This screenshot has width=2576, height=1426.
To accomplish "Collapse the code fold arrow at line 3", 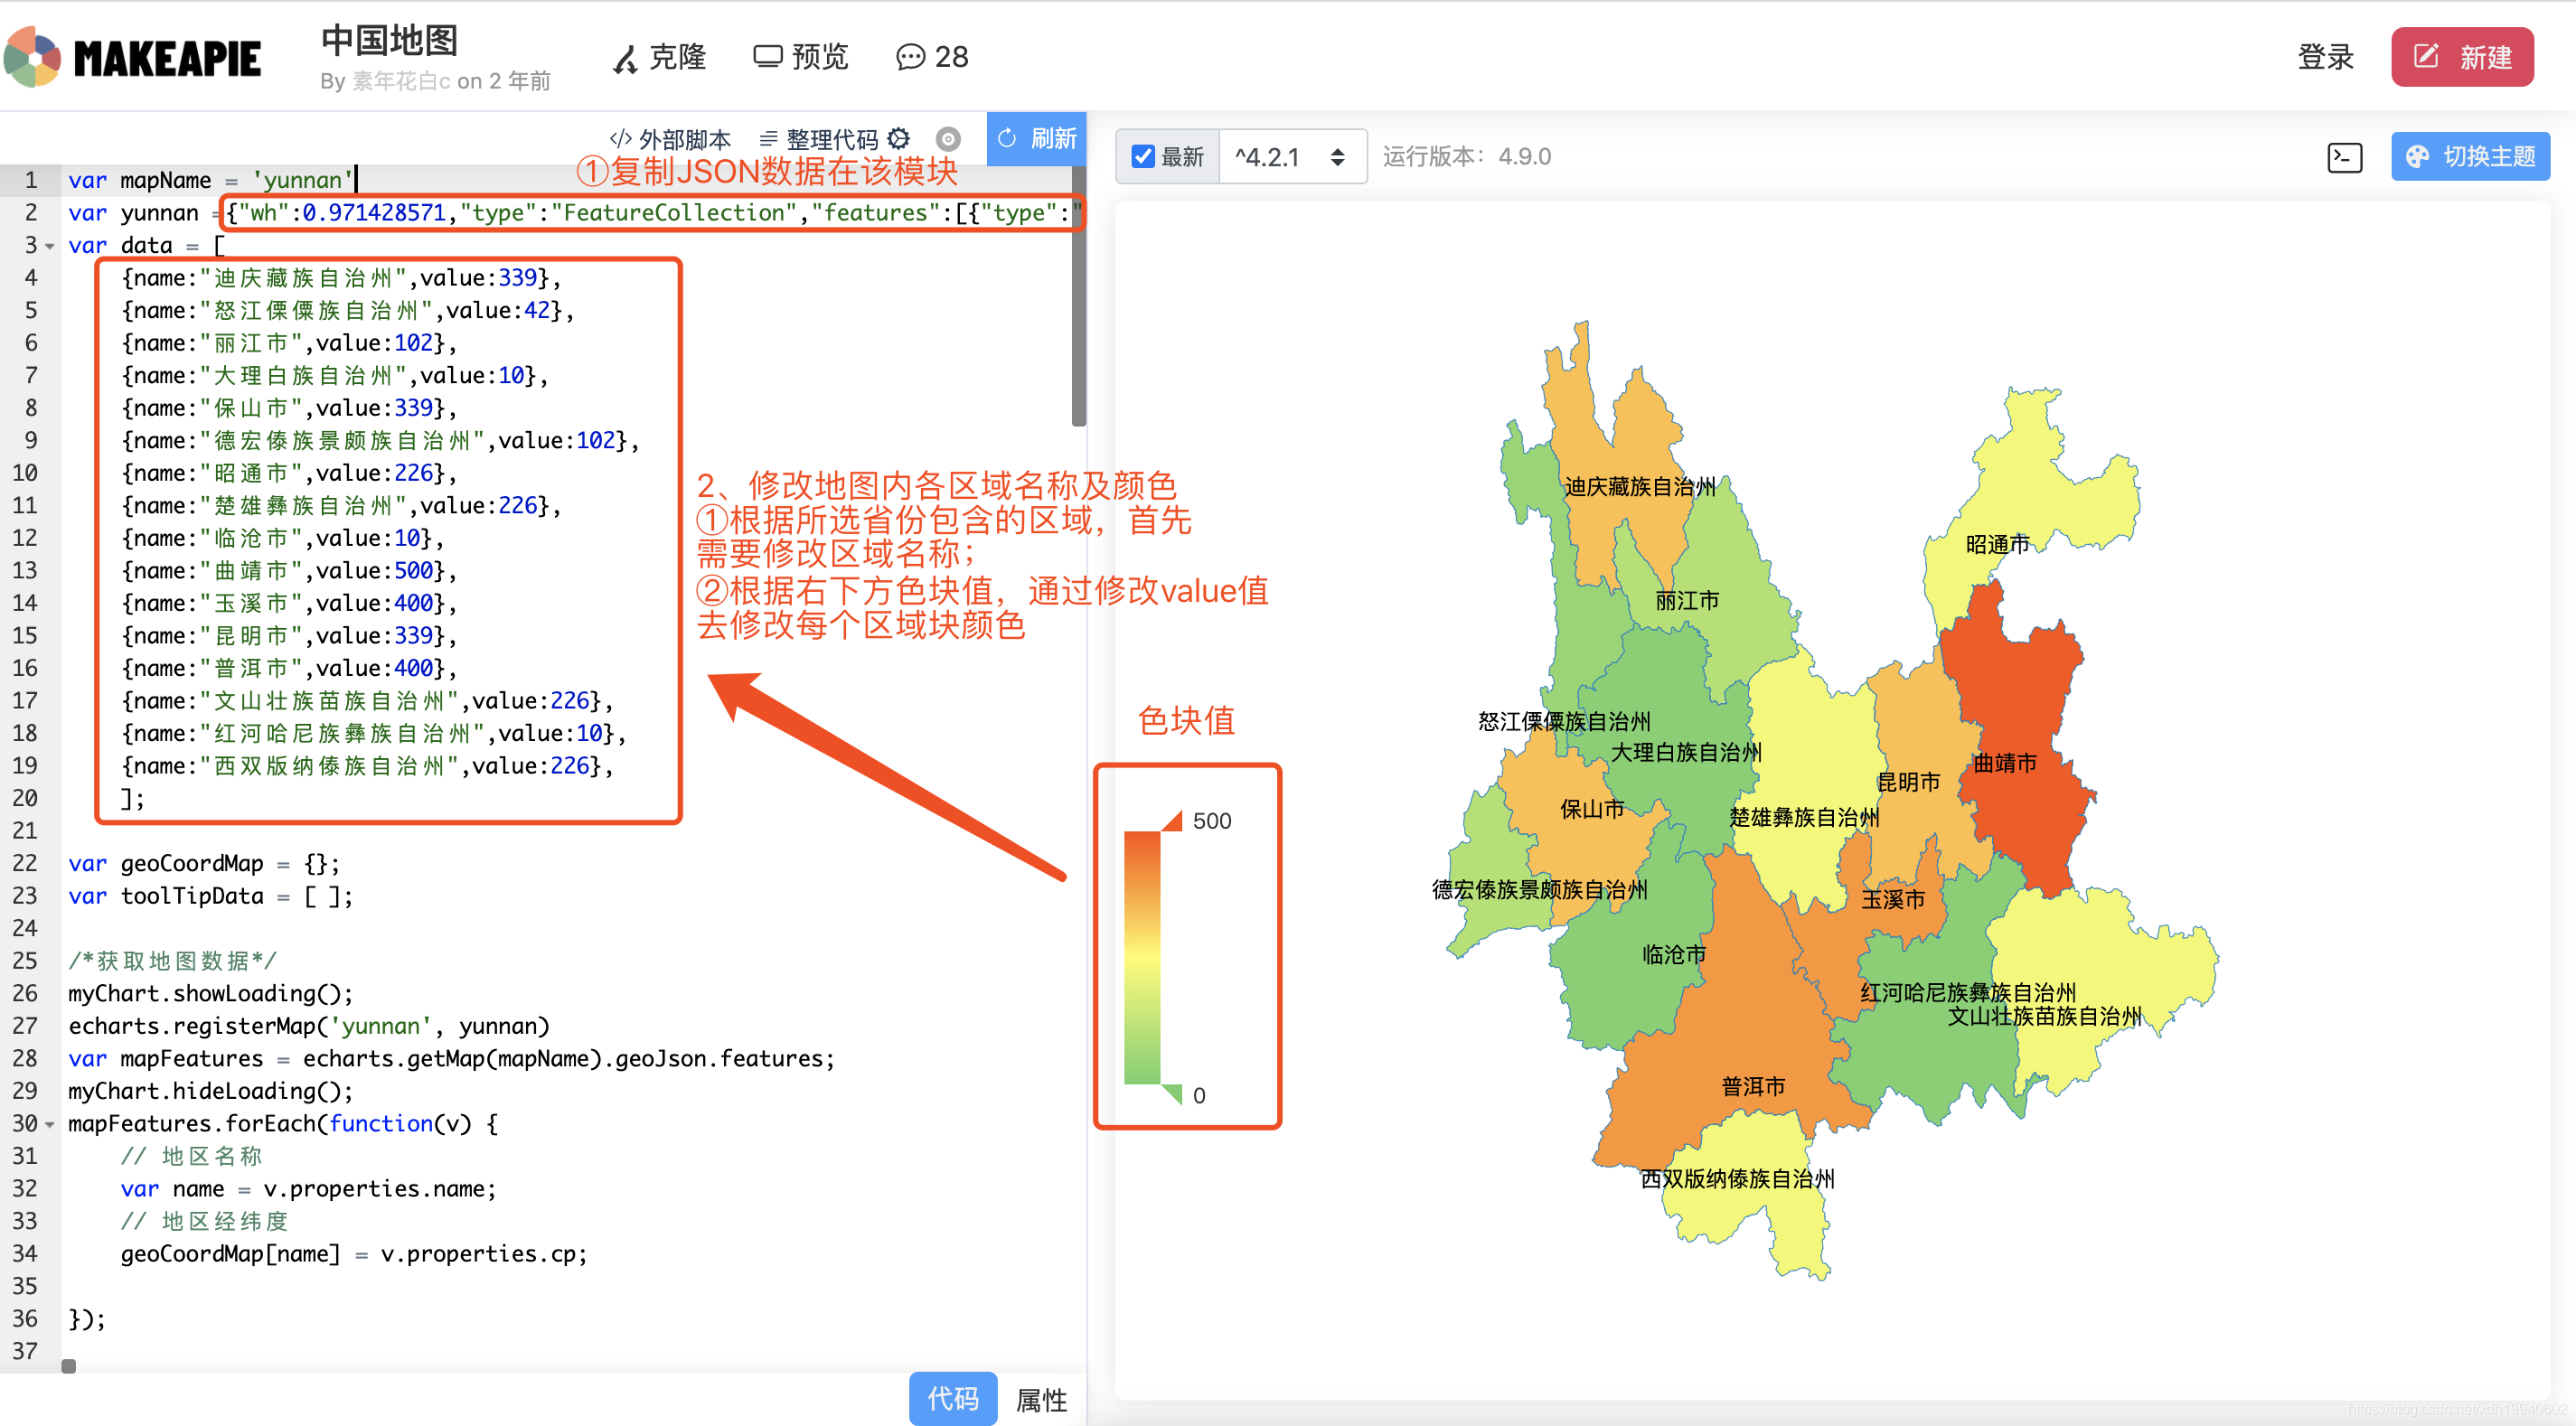I will [50, 245].
